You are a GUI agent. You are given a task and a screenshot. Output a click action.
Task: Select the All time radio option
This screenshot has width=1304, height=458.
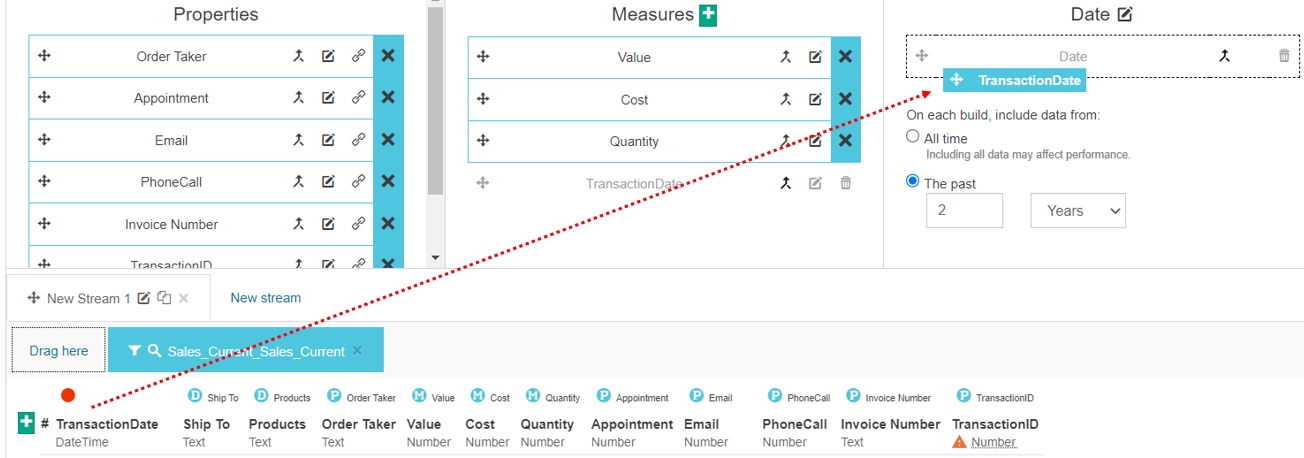coord(912,137)
